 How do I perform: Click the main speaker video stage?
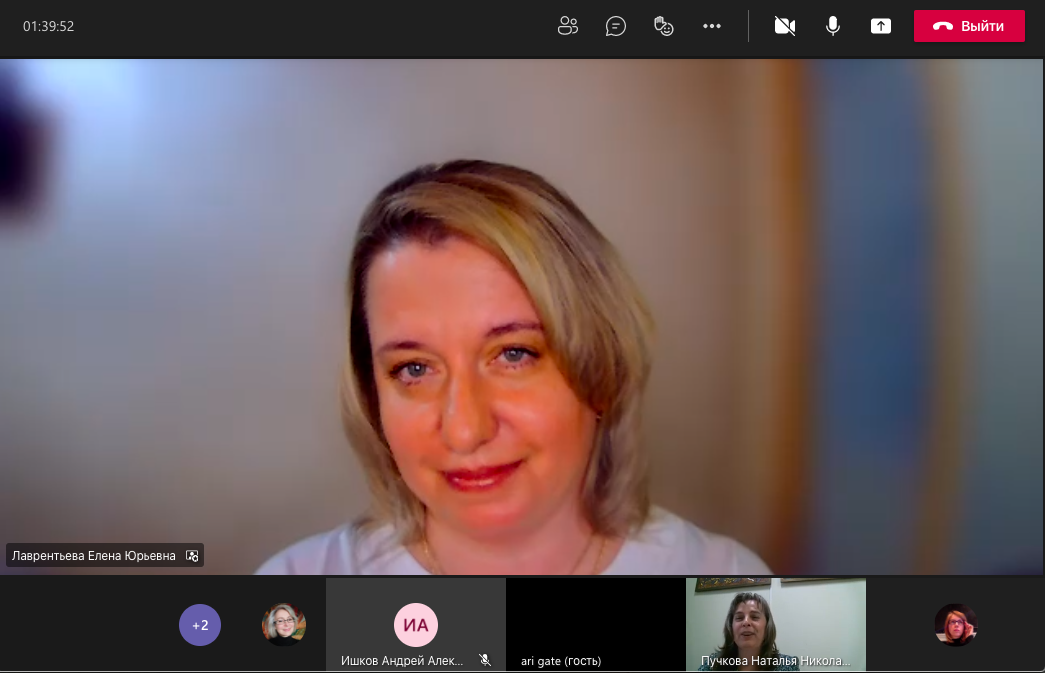click(520, 300)
